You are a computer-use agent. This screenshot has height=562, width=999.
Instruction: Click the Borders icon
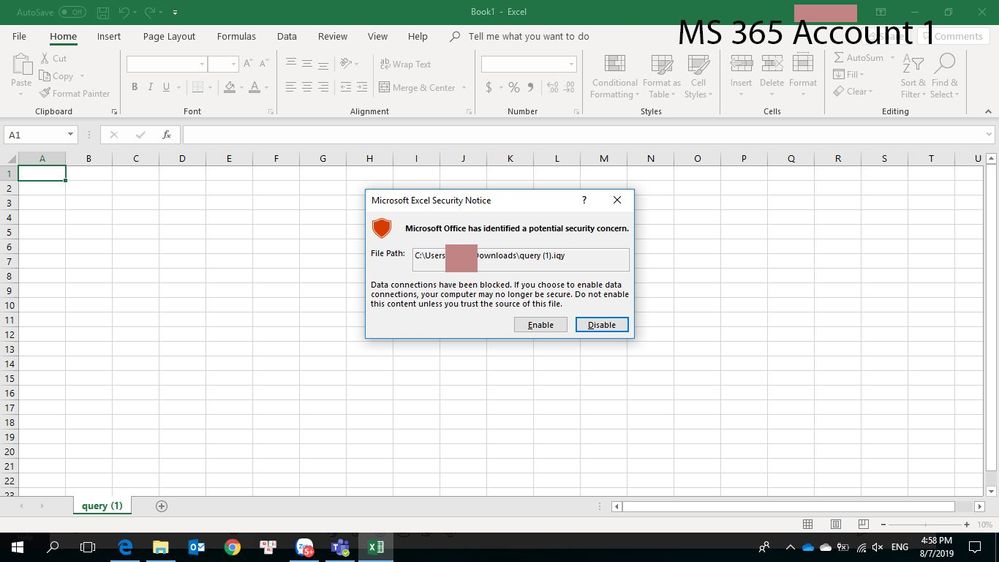[x=198, y=87]
